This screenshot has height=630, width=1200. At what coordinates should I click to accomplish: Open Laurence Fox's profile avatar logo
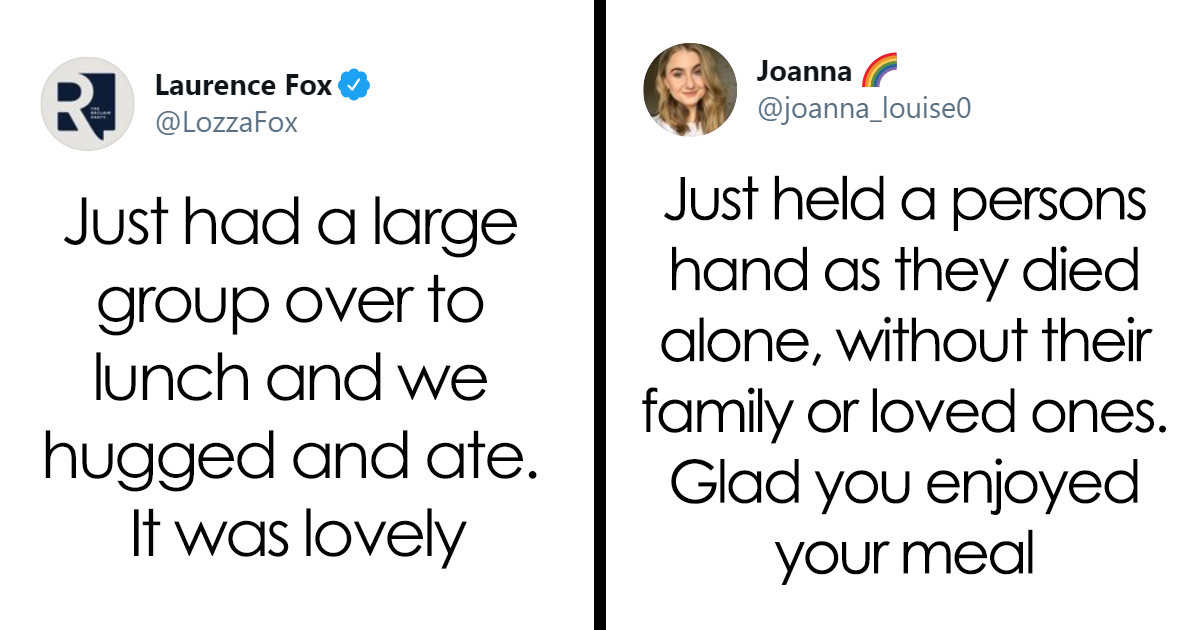point(87,104)
